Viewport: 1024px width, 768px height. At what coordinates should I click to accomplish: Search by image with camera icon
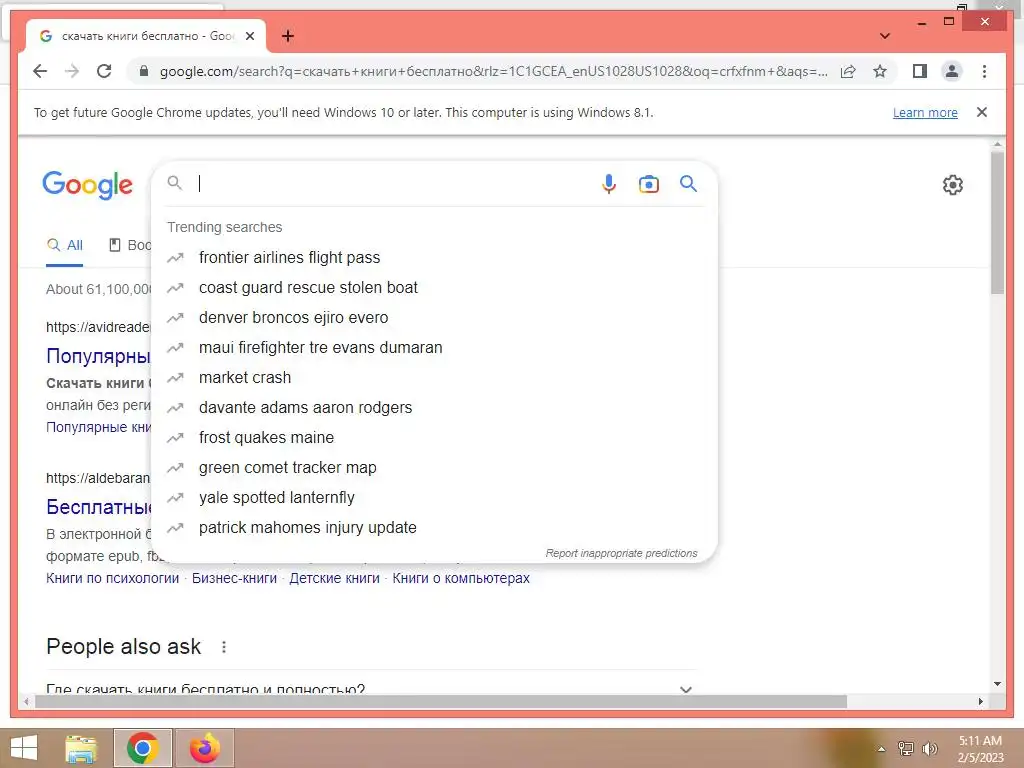(x=648, y=184)
